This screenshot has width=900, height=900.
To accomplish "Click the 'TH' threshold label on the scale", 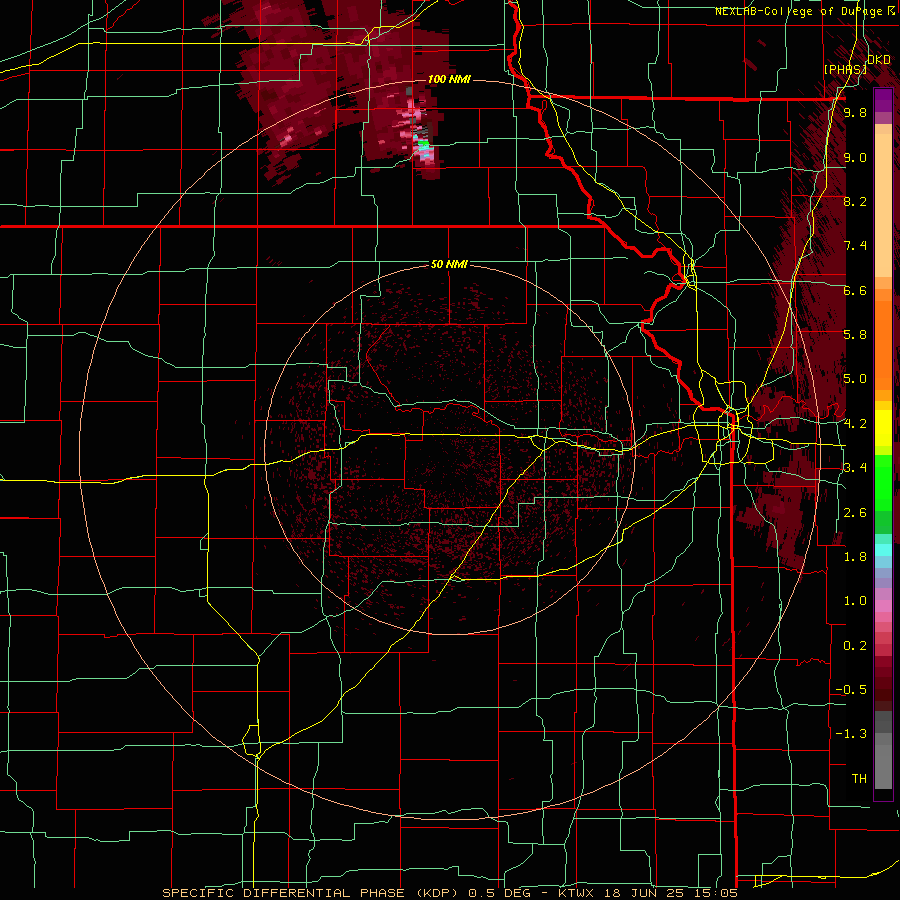I will (x=859, y=779).
